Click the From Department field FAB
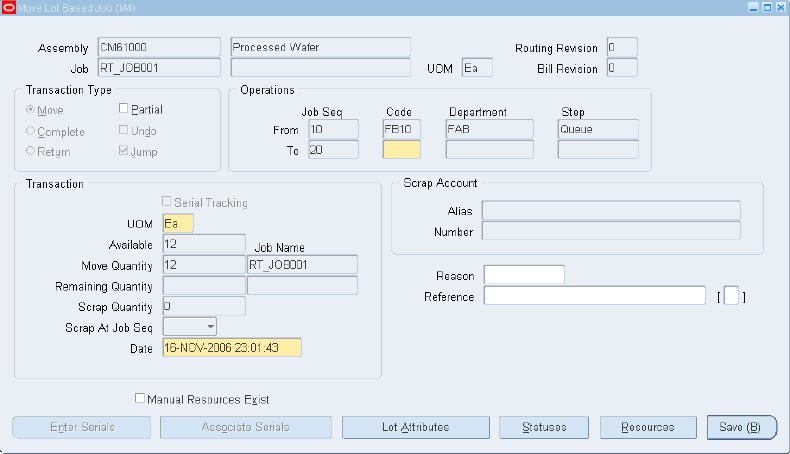Screen dimensions: 790x454 click(x=490, y=129)
